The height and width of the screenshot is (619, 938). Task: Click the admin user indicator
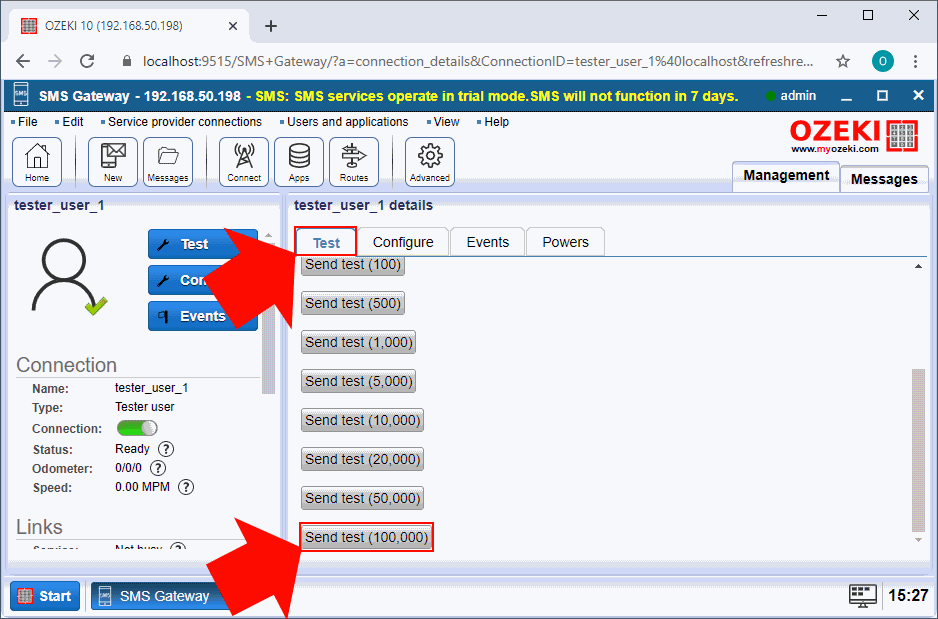pyautogui.click(x=791, y=96)
